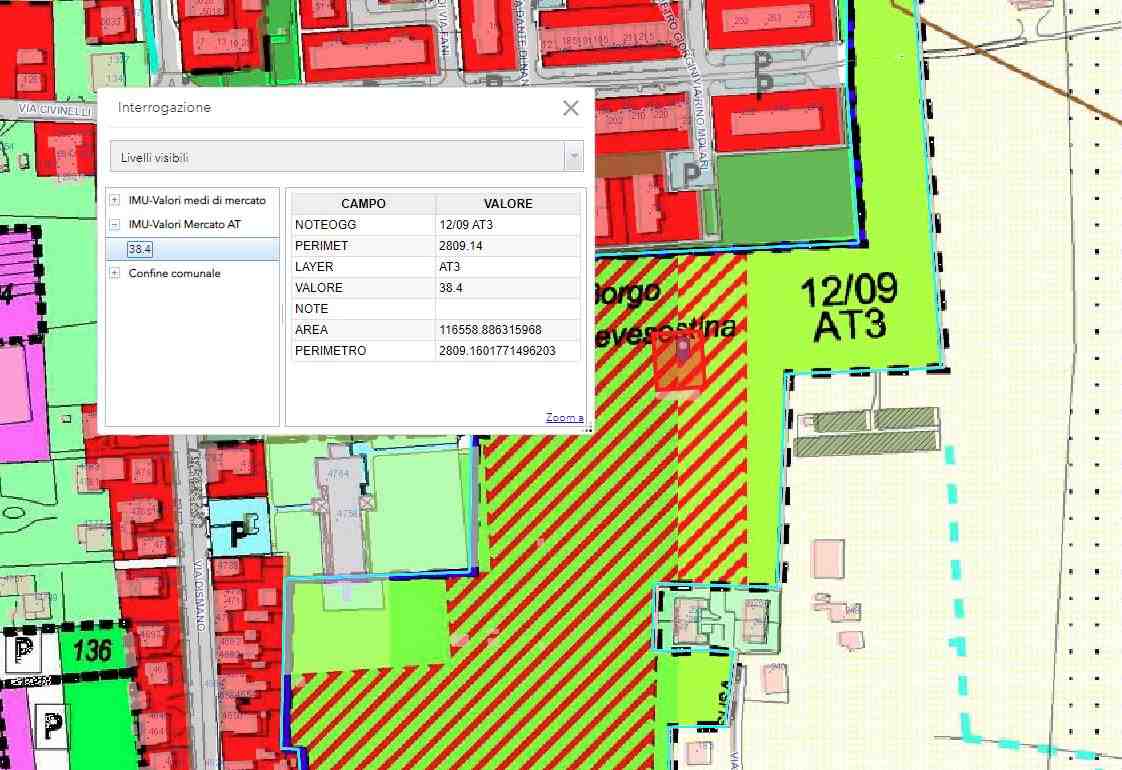The width and height of the screenshot is (1122, 770).
Task: Click the Zoom a link
Action: tap(564, 417)
